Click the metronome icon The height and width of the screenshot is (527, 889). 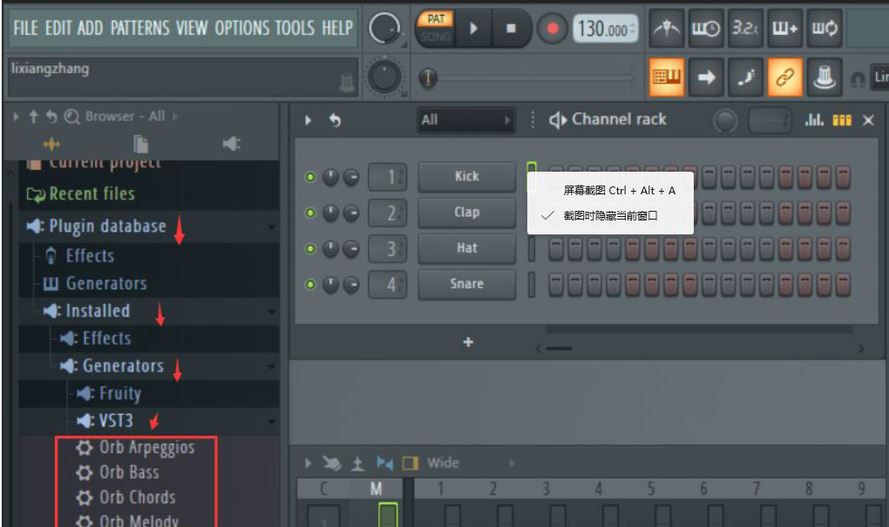pyautogui.click(x=667, y=28)
